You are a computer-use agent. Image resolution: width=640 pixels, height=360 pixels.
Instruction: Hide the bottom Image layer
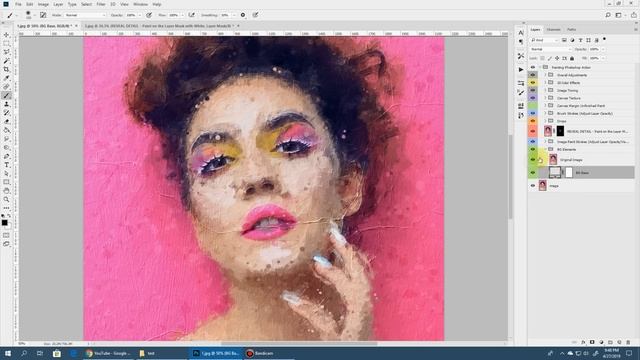532,186
